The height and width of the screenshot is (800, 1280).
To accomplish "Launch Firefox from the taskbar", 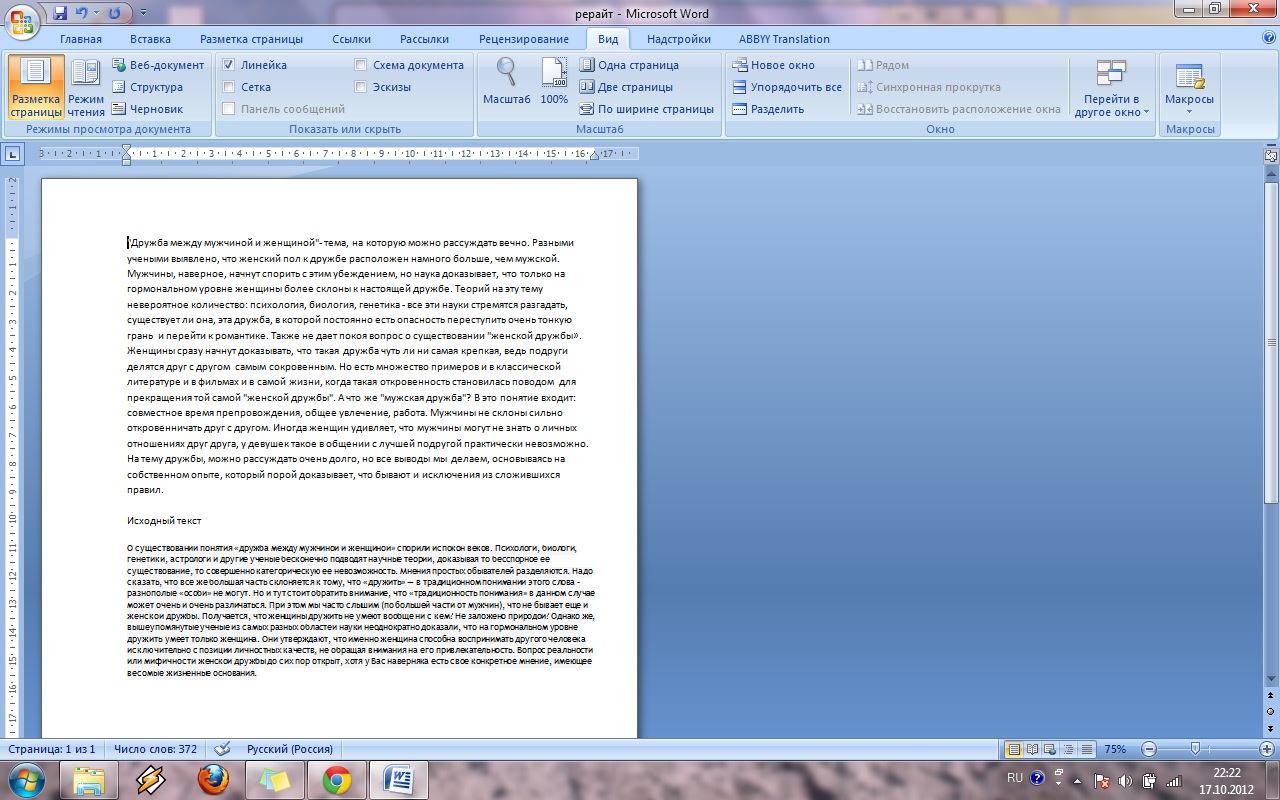I will point(212,779).
